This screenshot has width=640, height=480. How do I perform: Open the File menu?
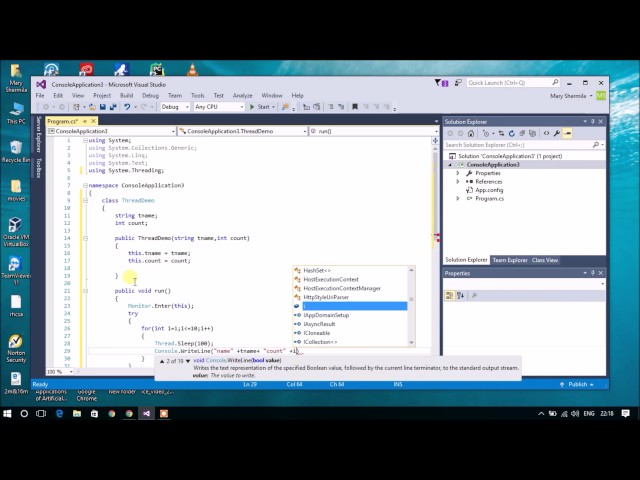point(40,96)
